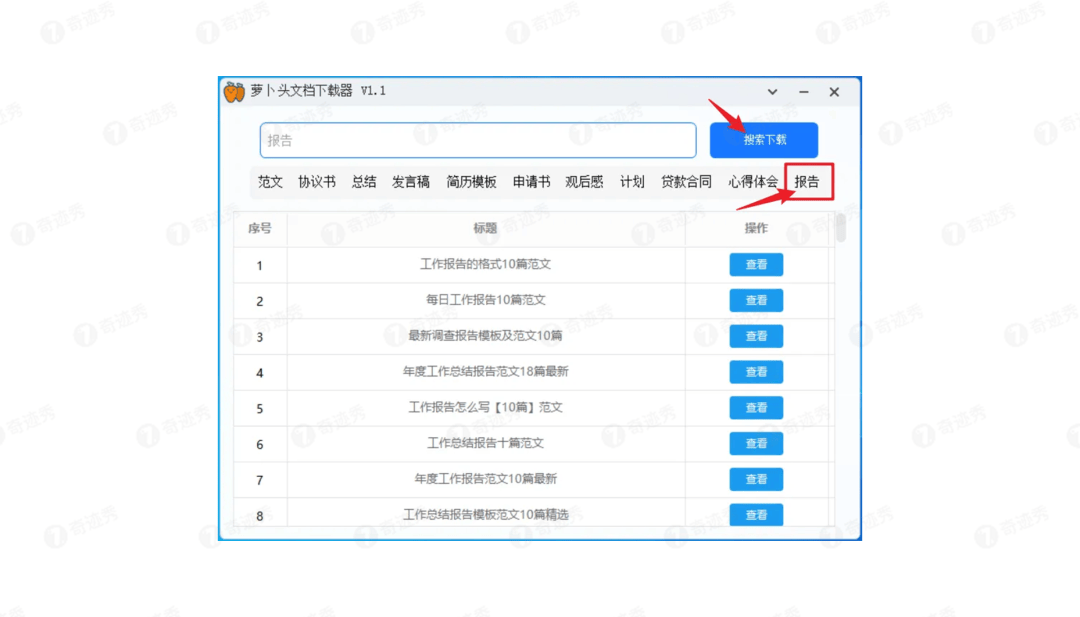1080x617 pixels.
Task: Select the 申请书 category tab
Action: click(531, 182)
